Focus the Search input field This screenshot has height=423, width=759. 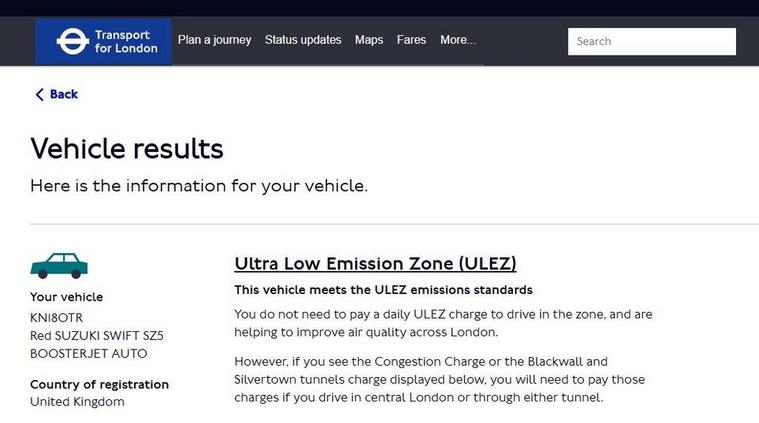652,42
